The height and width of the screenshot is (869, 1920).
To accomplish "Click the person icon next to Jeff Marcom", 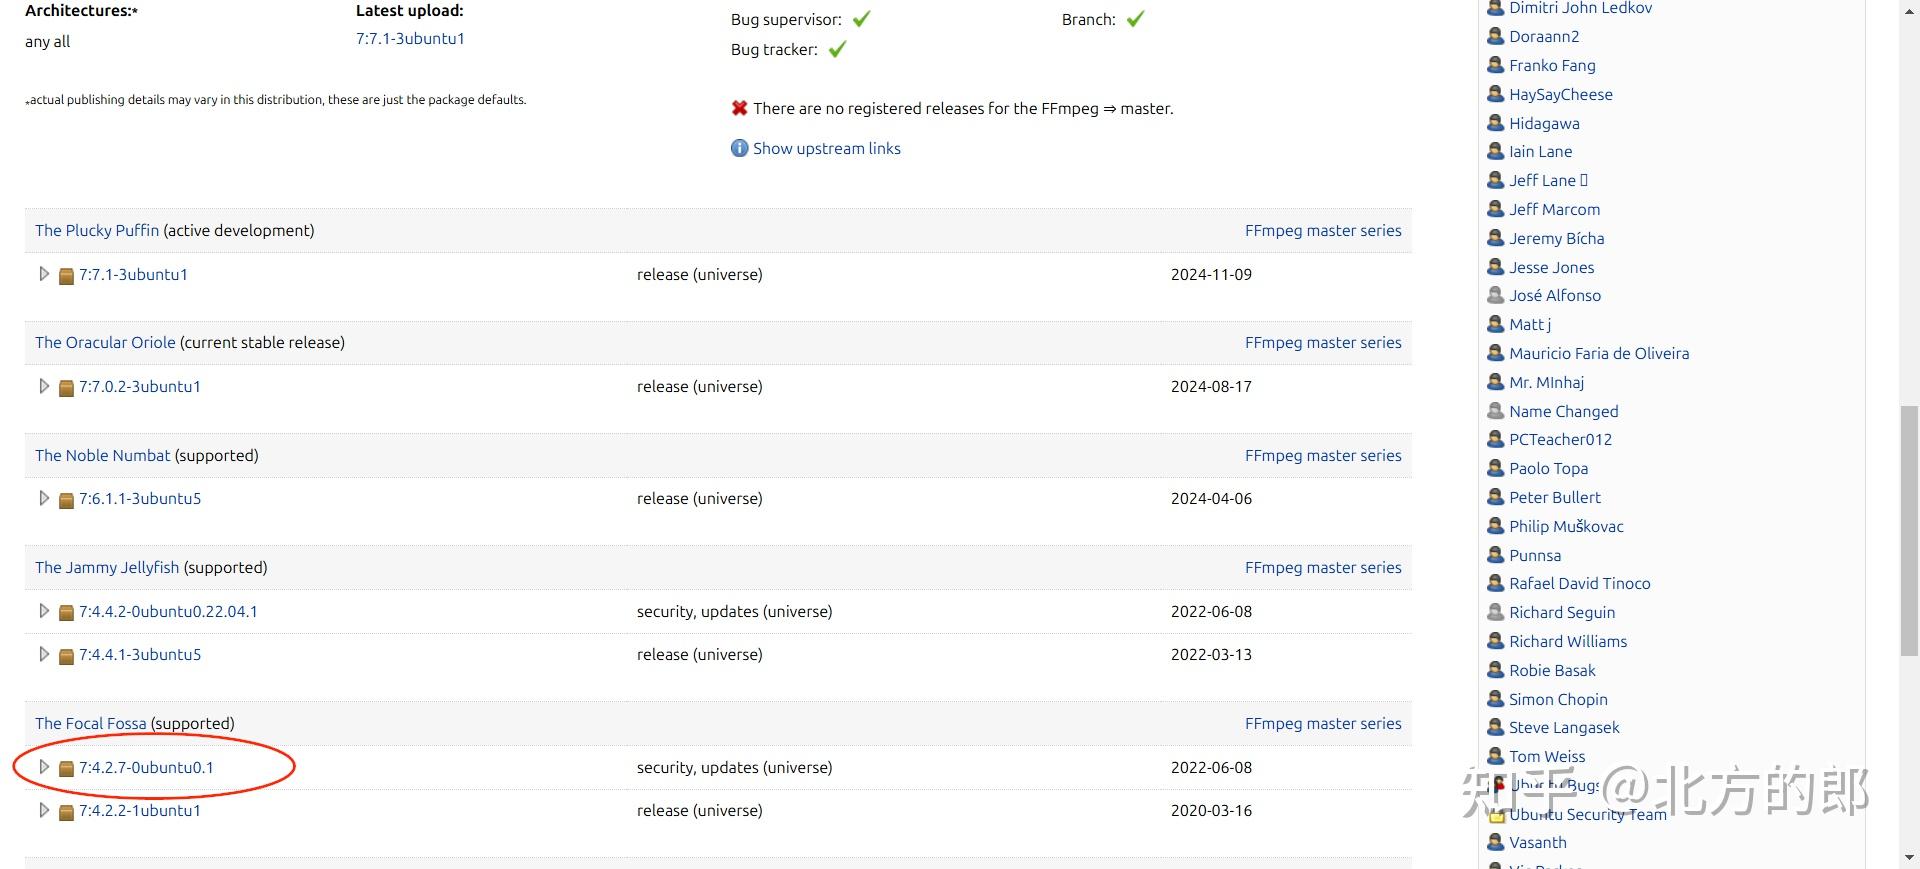I will [1495, 209].
